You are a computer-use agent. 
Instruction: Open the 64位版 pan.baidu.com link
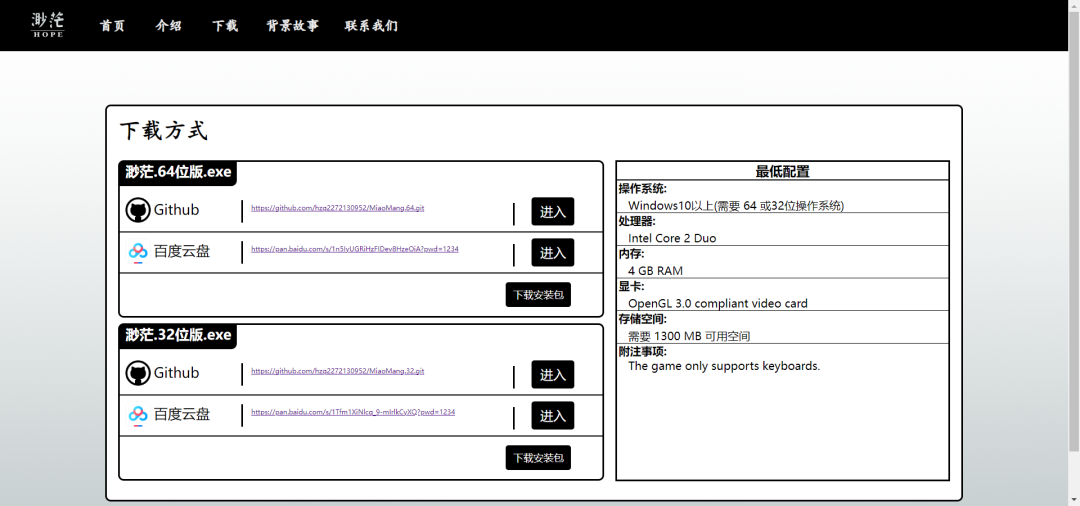coord(354,249)
